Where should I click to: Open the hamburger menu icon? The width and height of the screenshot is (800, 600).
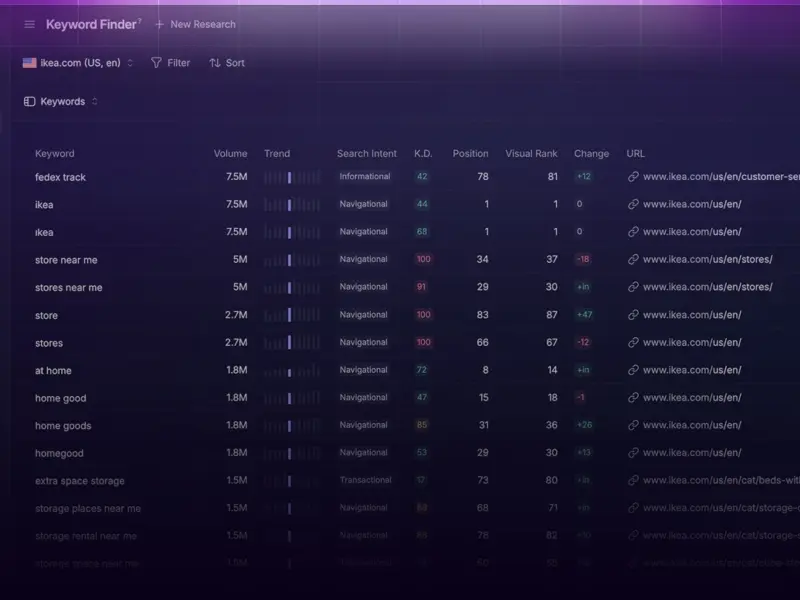click(x=30, y=24)
